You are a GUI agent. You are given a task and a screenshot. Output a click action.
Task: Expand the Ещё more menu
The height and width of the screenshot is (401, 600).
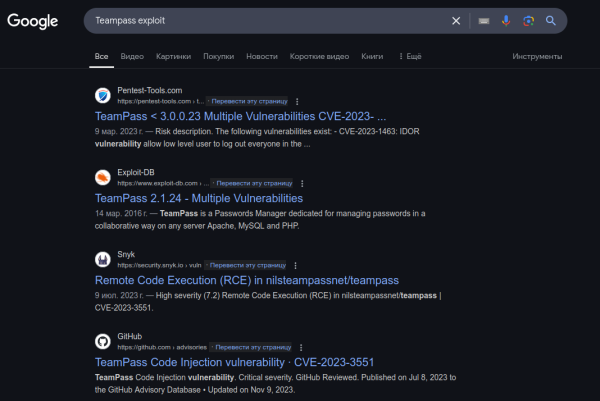410,56
